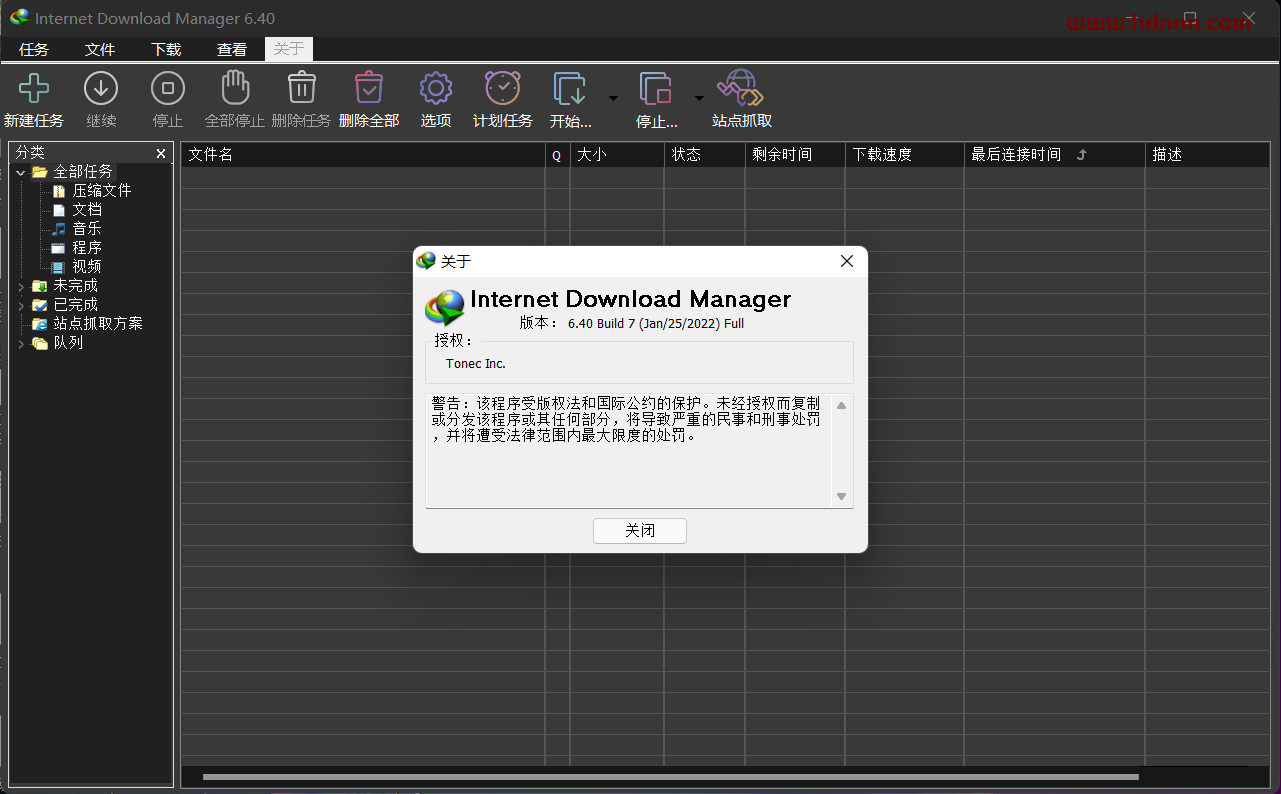Select the 压缩文件 category in tree
This screenshot has height=794, width=1281.
tap(101, 190)
